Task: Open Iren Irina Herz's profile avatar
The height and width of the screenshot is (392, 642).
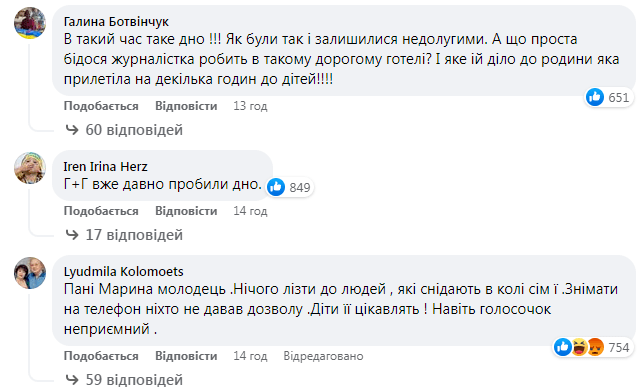Action: click(x=30, y=168)
